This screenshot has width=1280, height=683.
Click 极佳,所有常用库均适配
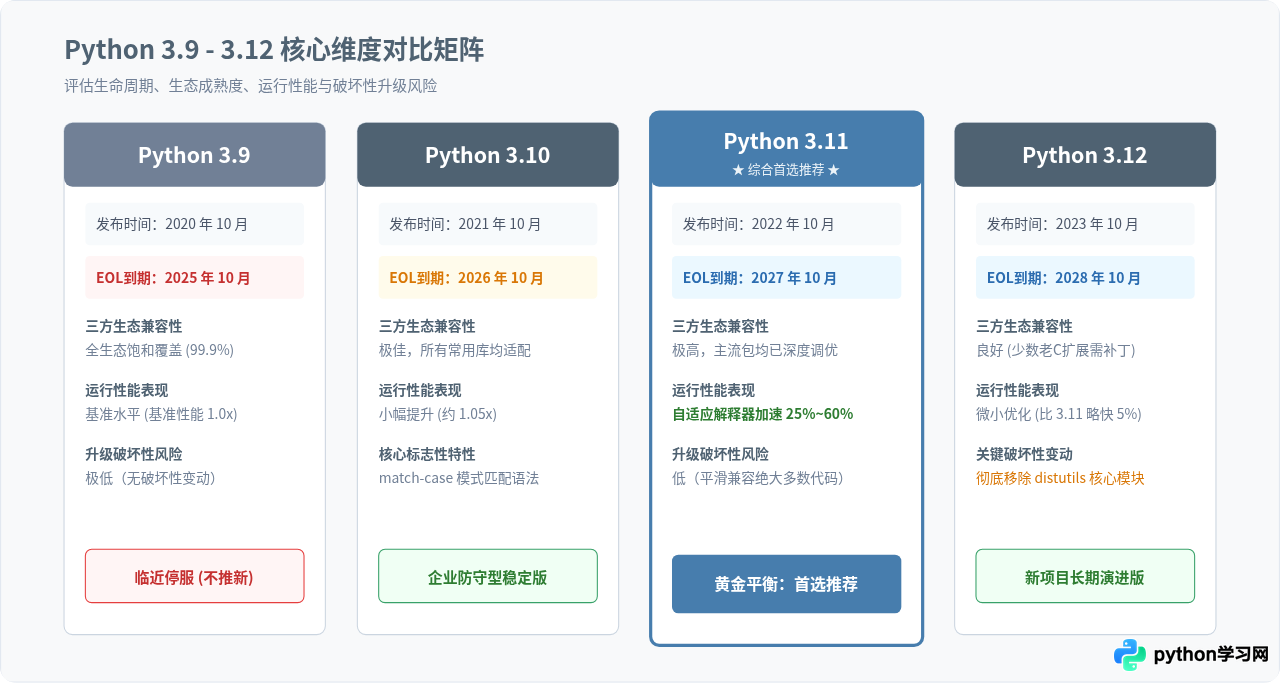pos(455,350)
